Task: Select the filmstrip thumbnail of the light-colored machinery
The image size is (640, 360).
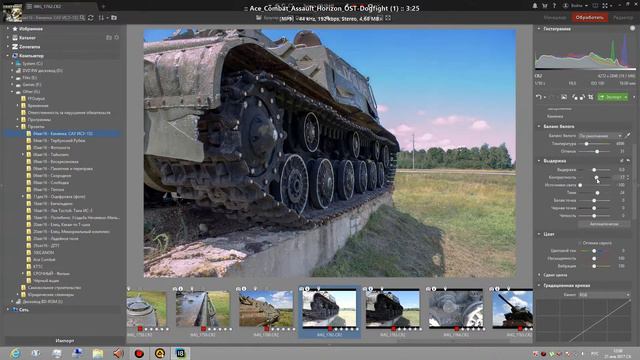Action: [456, 309]
